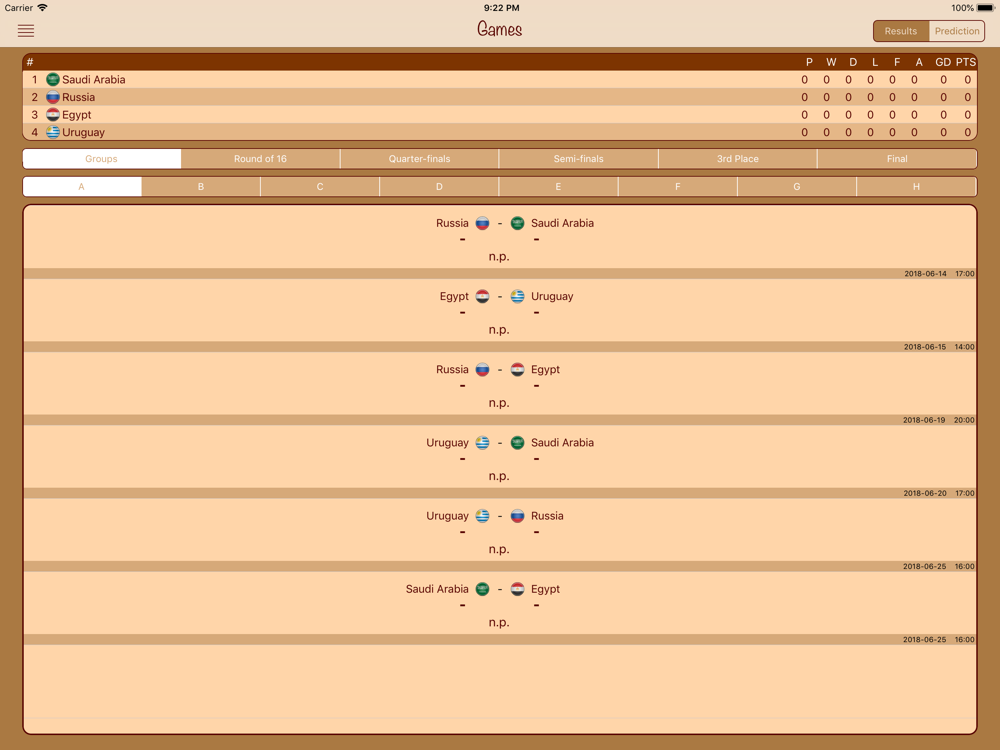Open the Final tab
The height and width of the screenshot is (750, 1000).
[x=897, y=159]
